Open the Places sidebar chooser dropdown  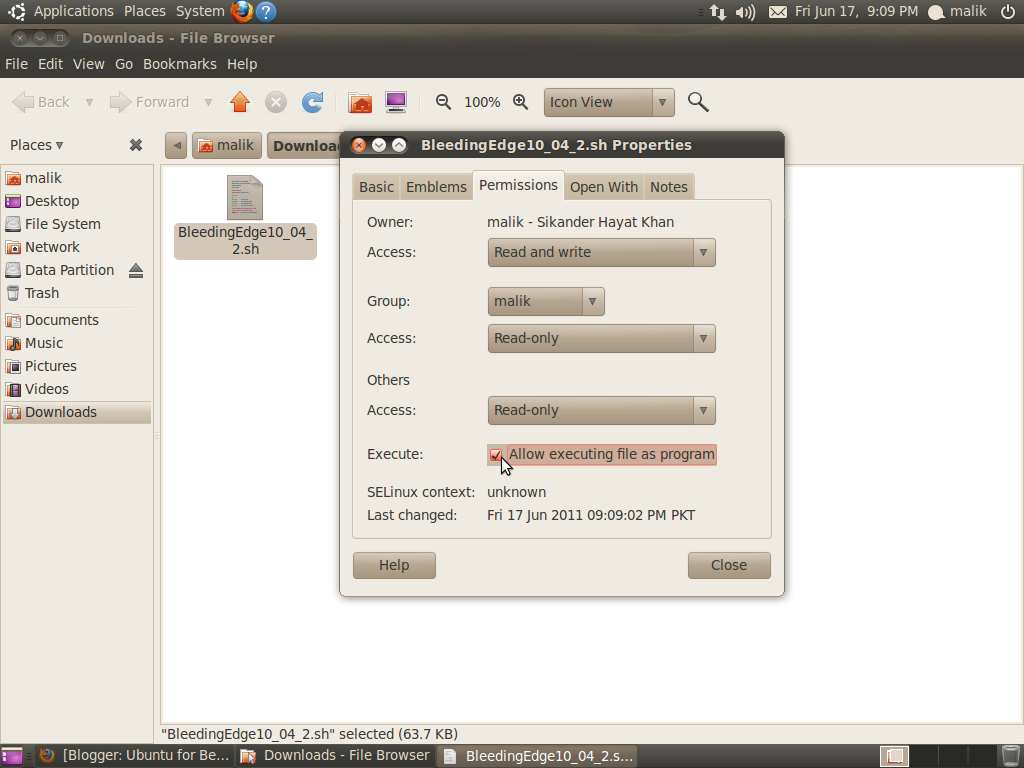click(37, 145)
